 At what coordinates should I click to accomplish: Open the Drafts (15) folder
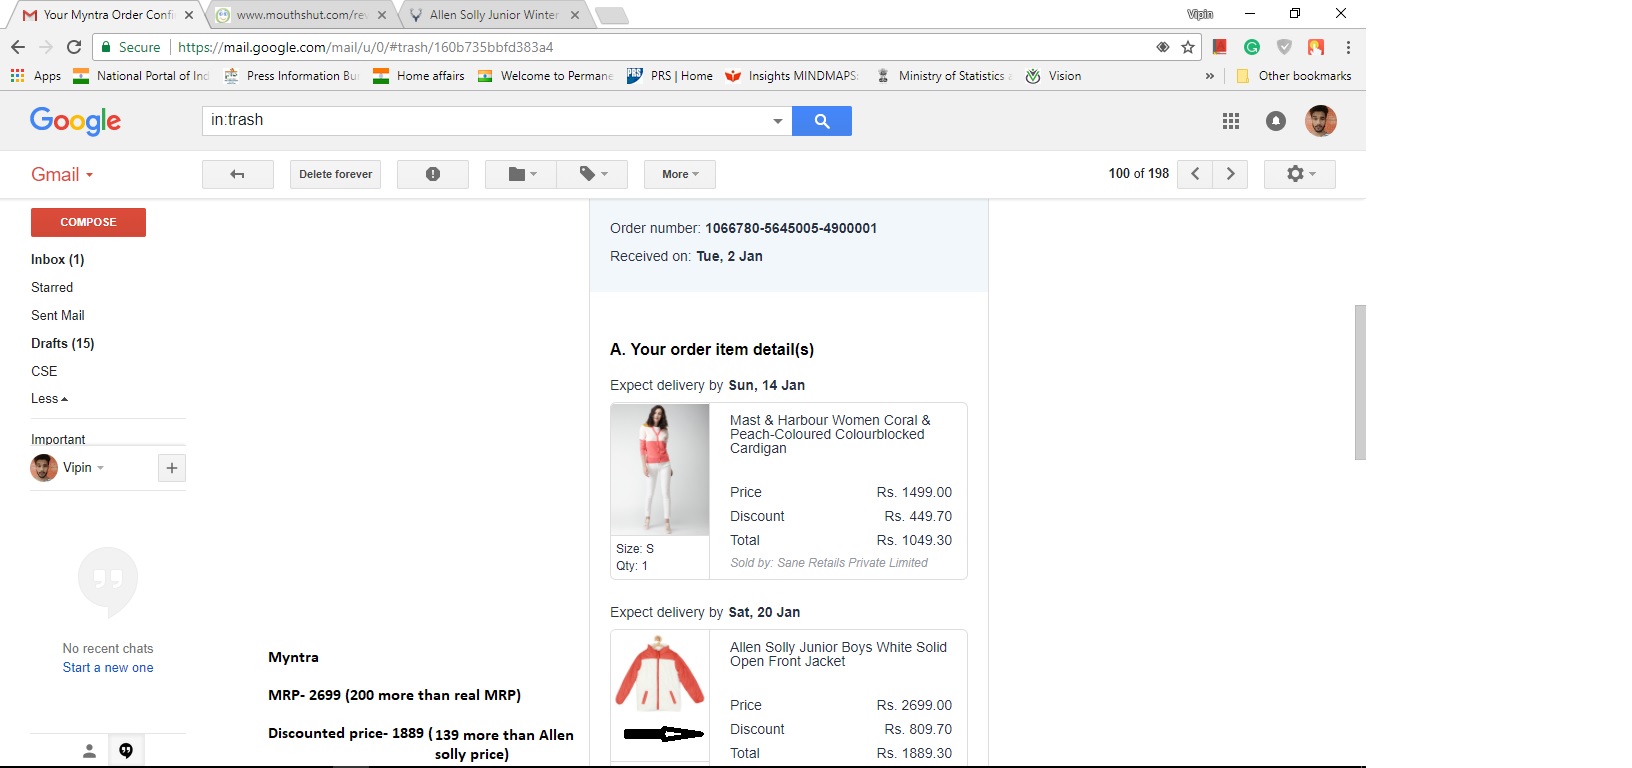pos(62,343)
